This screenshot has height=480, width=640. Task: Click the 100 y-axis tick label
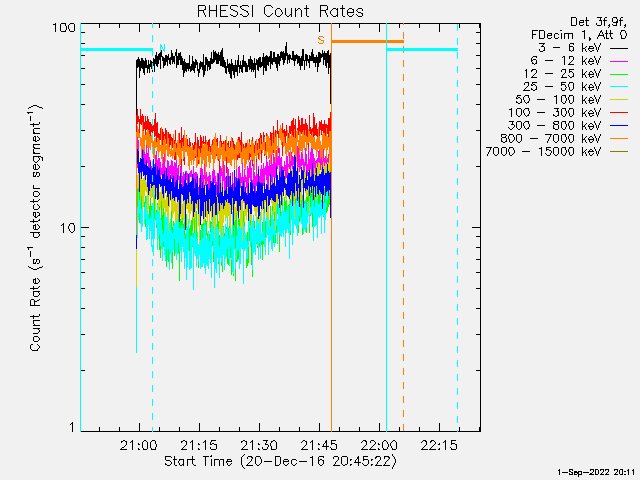64,28
